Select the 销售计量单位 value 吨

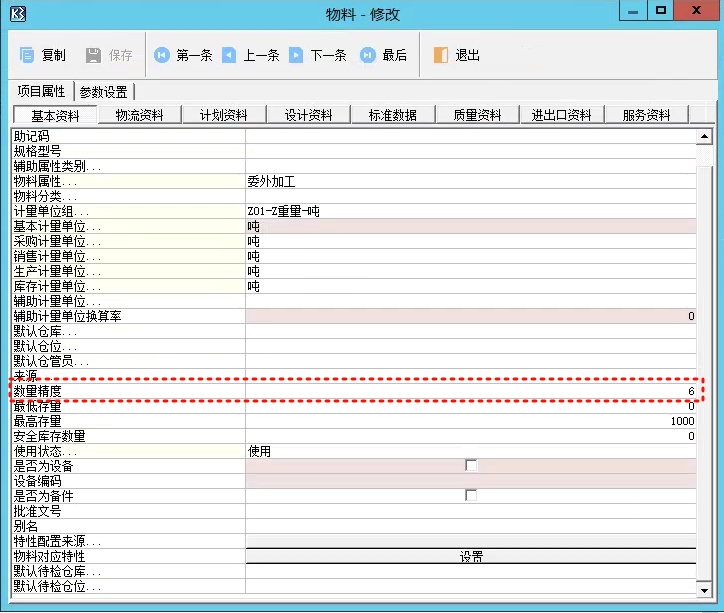click(471, 256)
